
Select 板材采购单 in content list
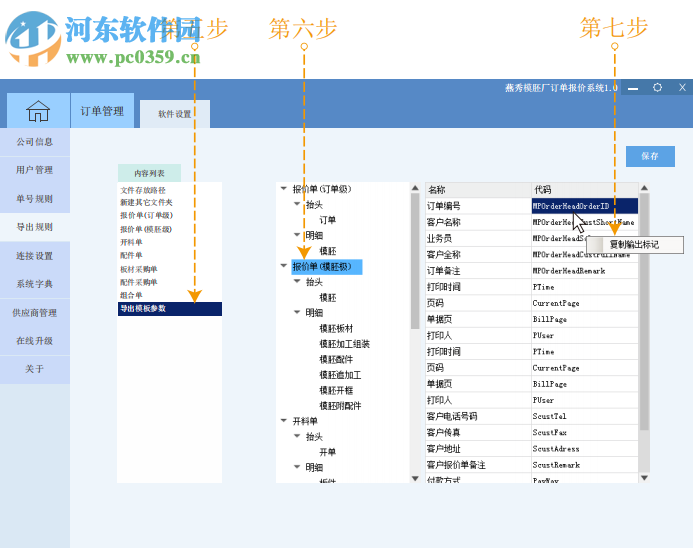pos(139,269)
